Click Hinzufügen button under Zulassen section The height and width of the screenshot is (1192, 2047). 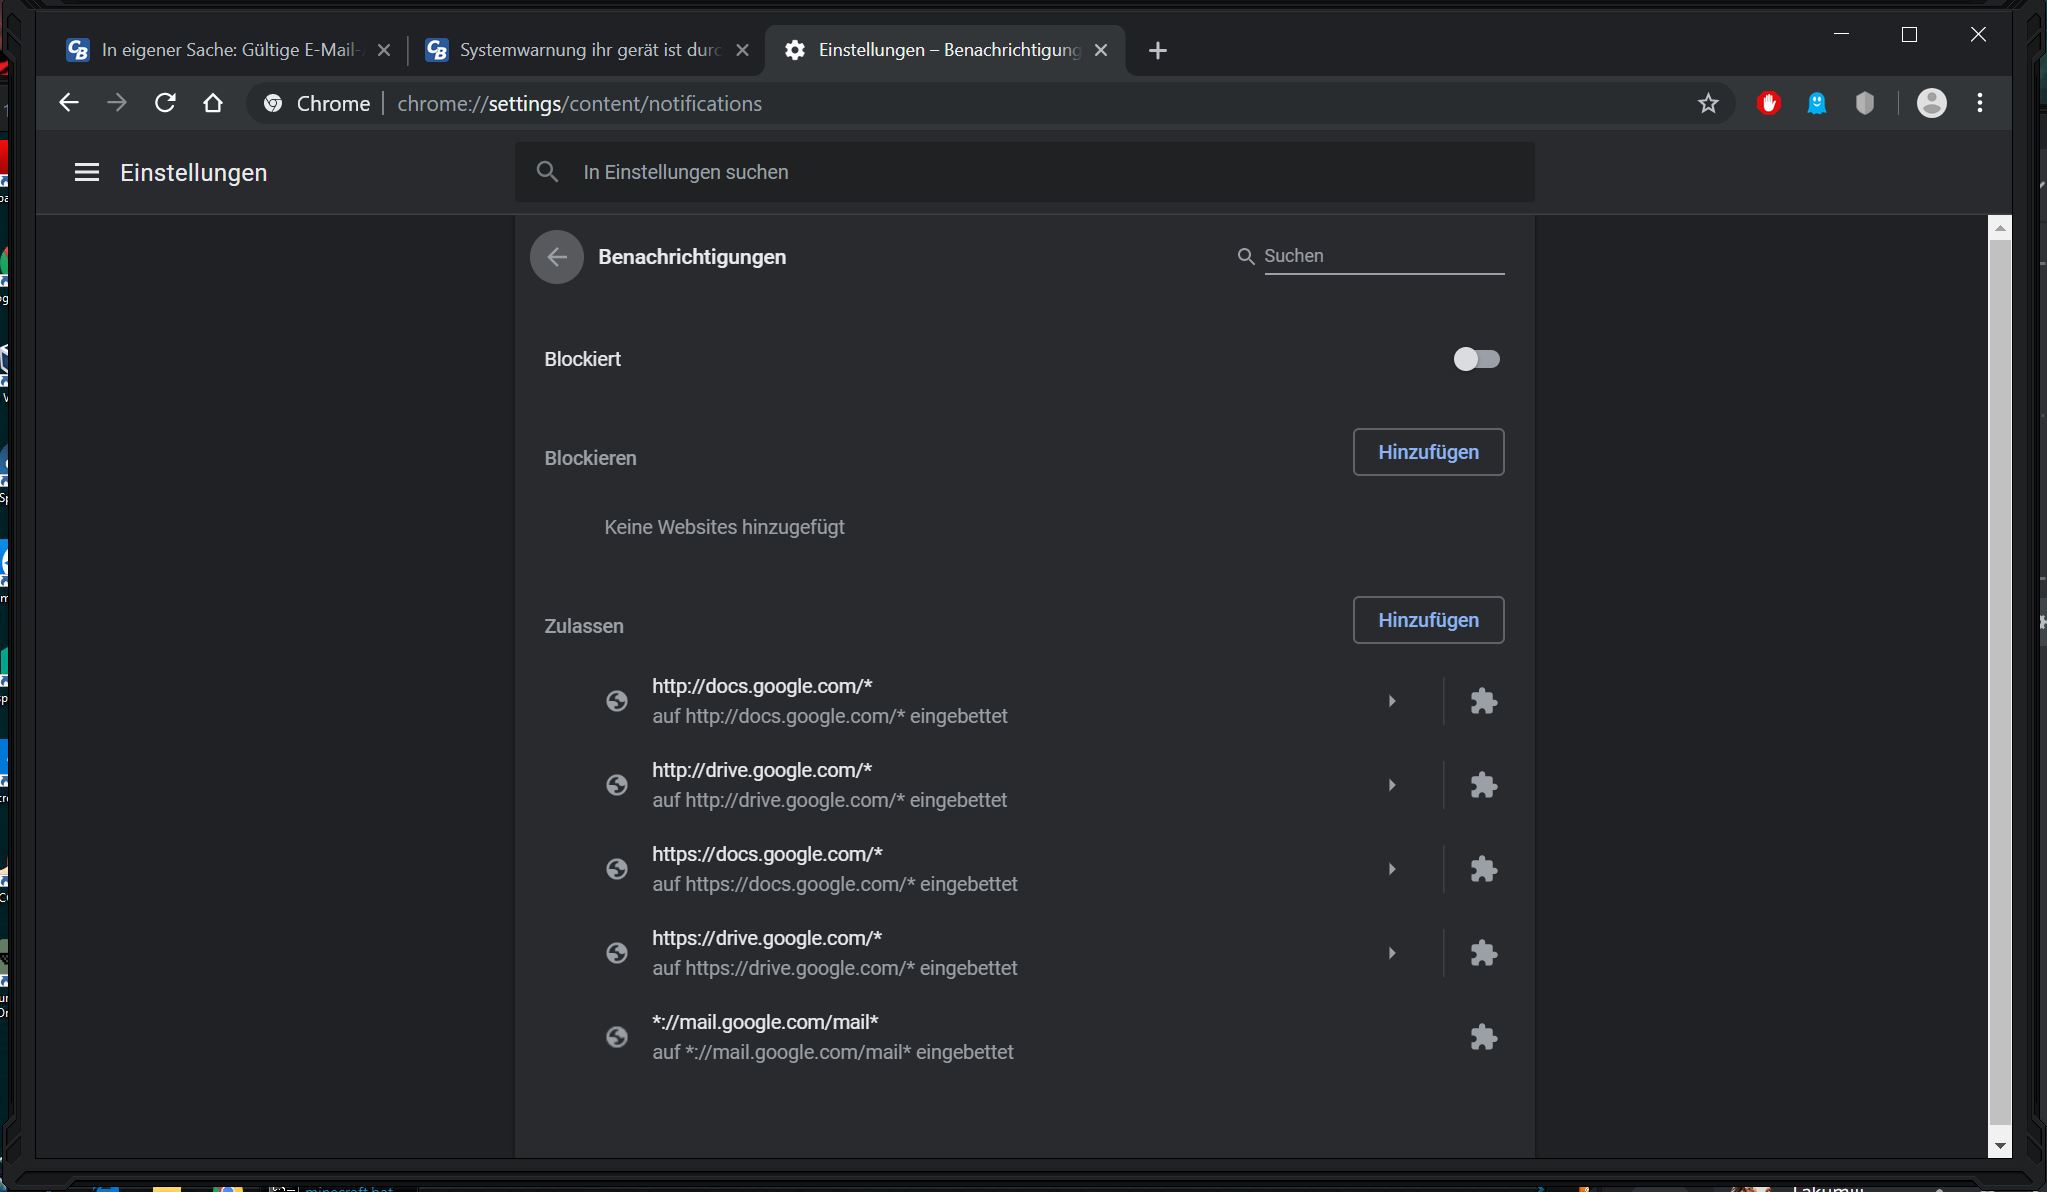point(1427,620)
